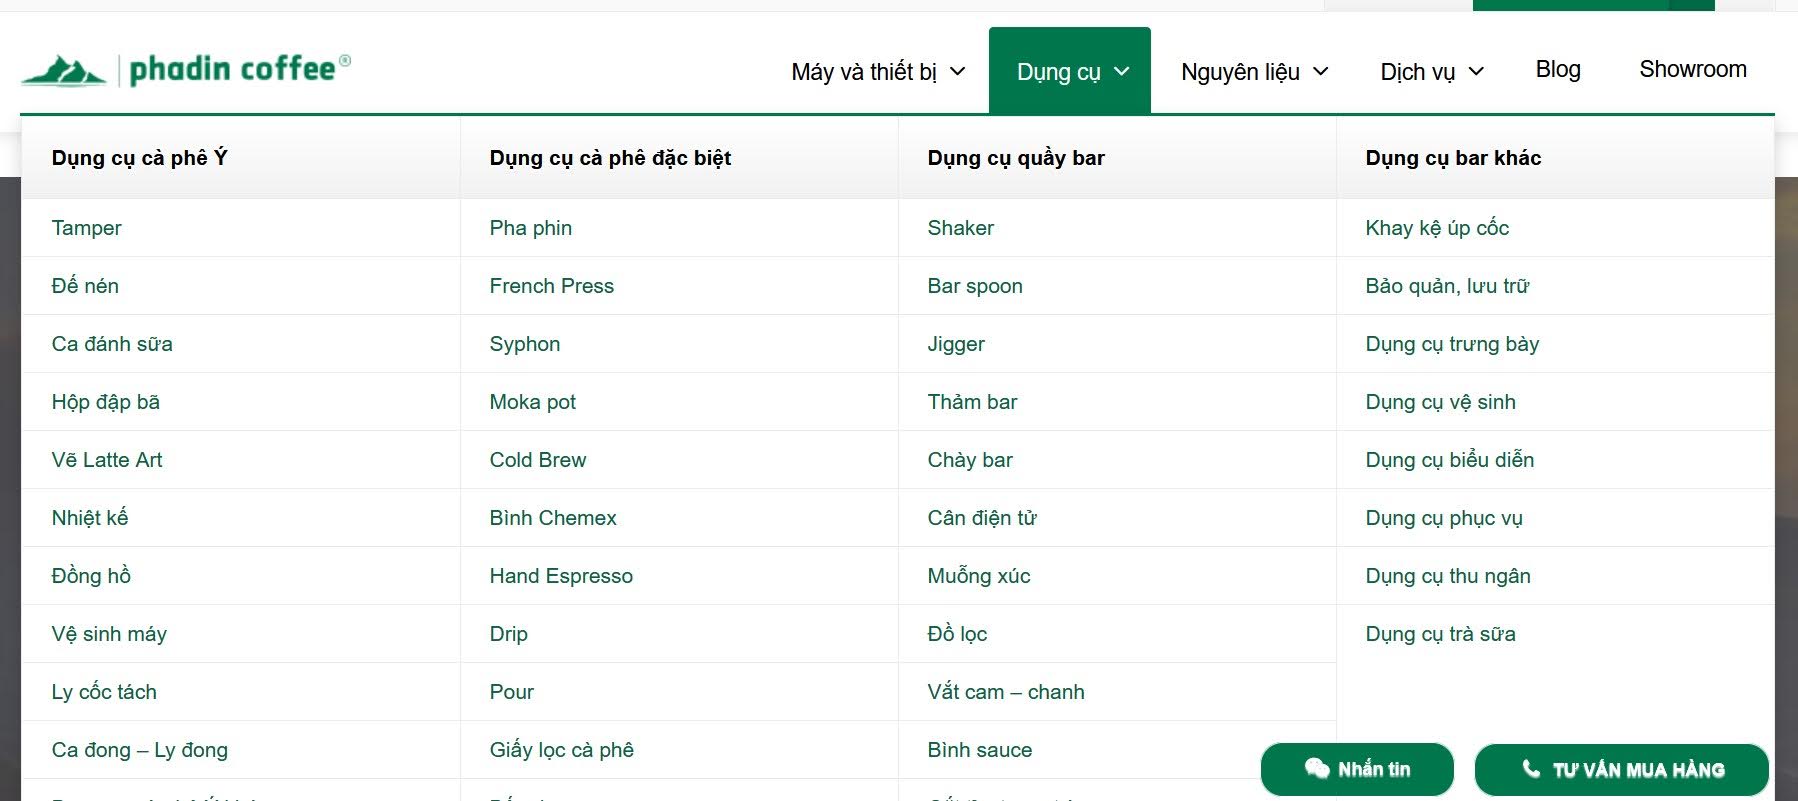
Task: Go to the Đế nén category
Action: click(x=85, y=286)
